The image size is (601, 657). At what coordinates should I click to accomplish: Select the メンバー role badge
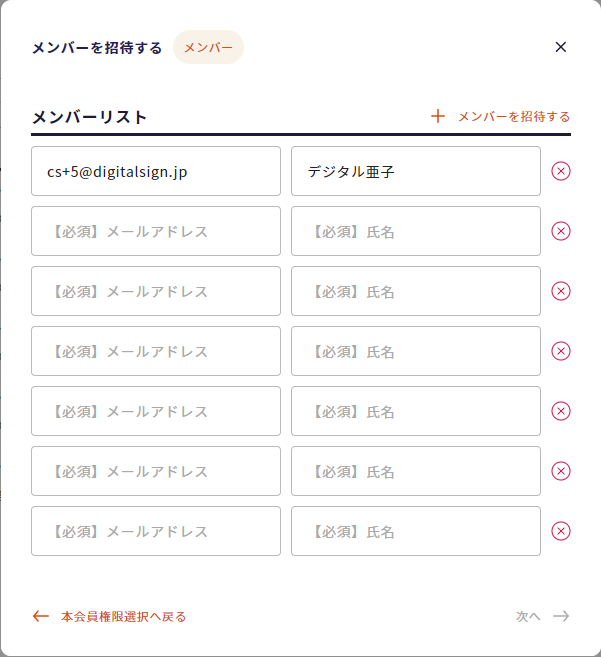pyautogui.click(x=208, y=47)
